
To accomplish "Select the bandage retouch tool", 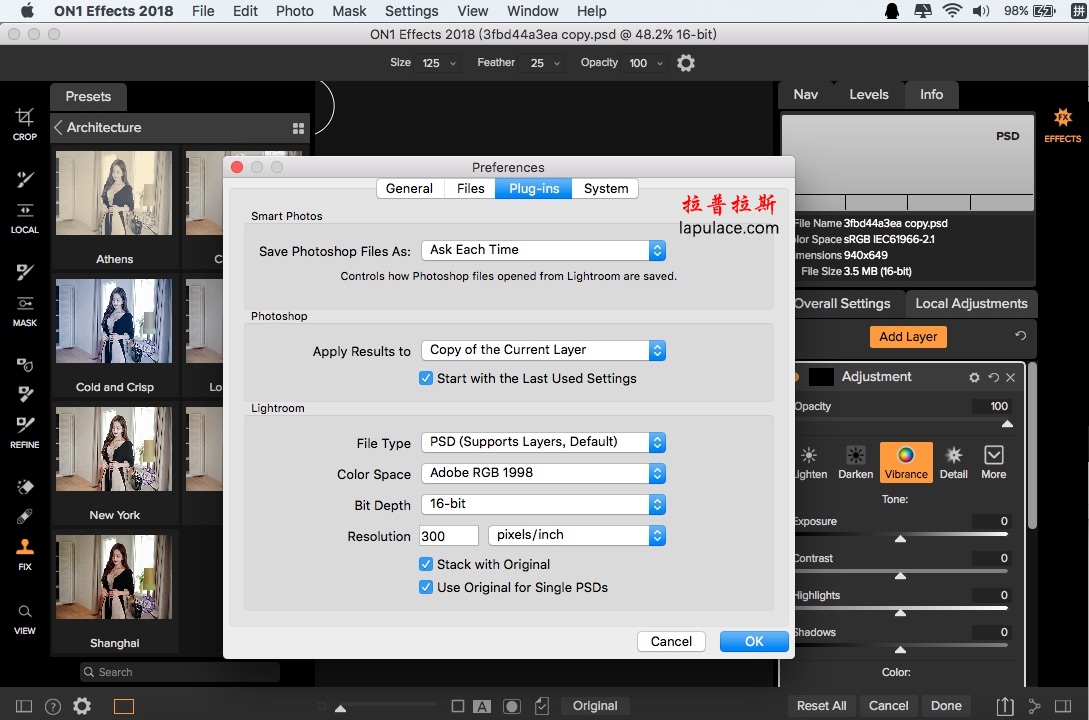I will tap(24, 517).
